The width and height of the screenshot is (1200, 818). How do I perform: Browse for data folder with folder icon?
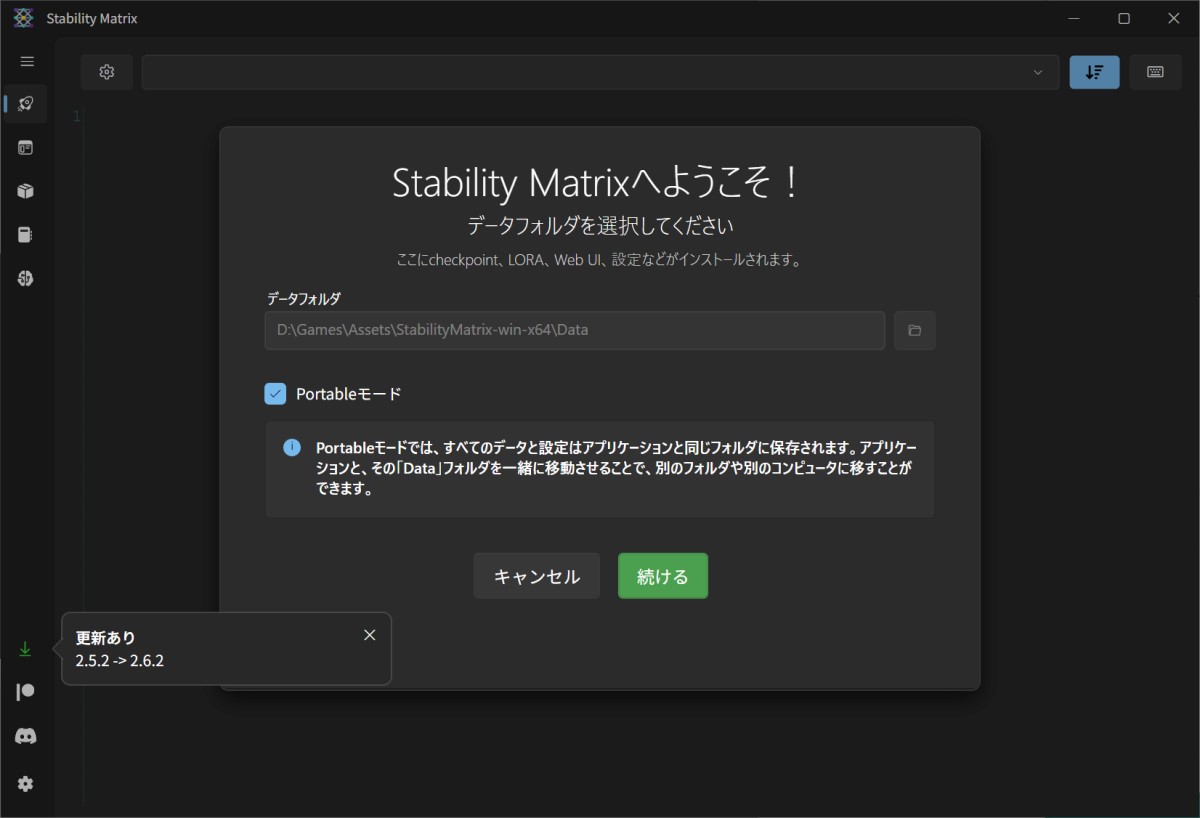click(914, 330)
